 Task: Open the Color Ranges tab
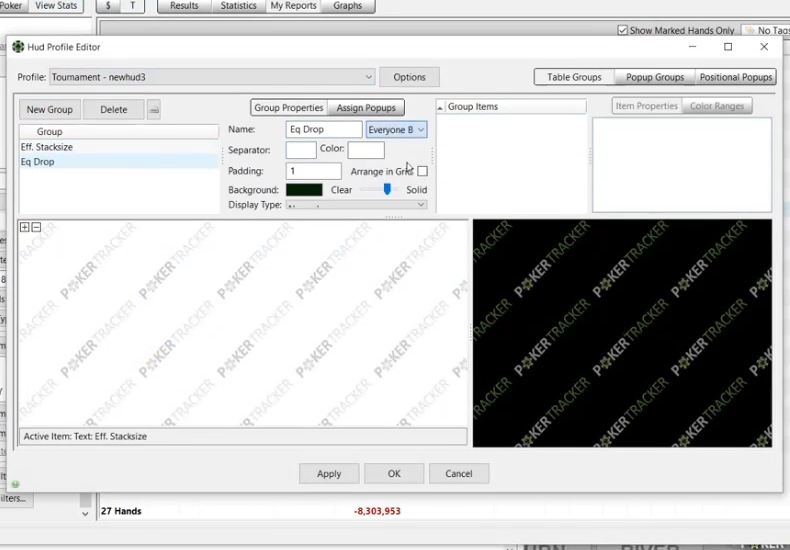(717, 106)
